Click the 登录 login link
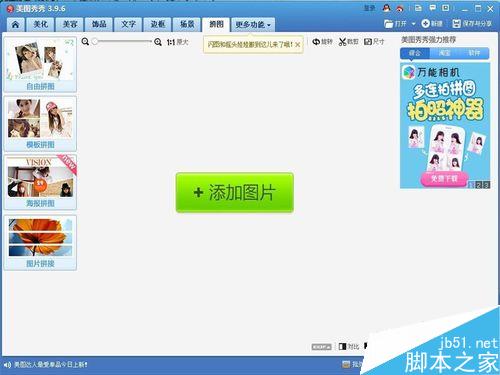 369,8
